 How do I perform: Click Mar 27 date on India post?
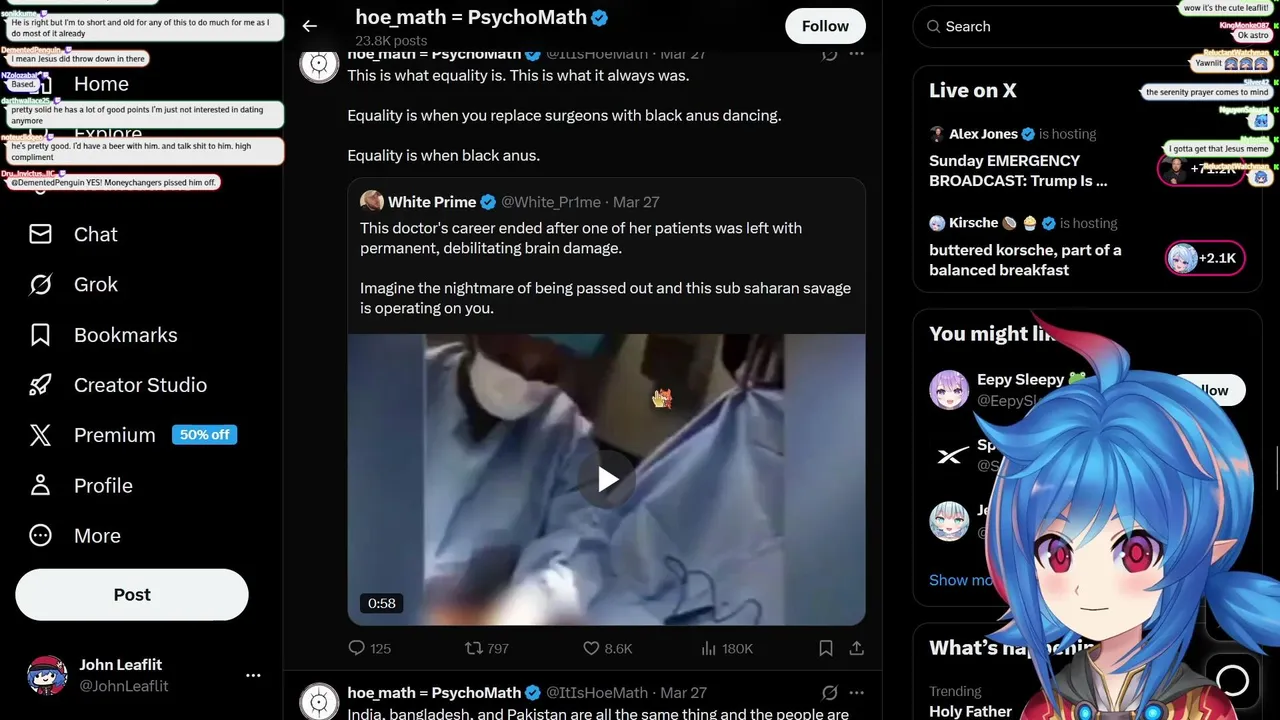[x=684, y=692]
